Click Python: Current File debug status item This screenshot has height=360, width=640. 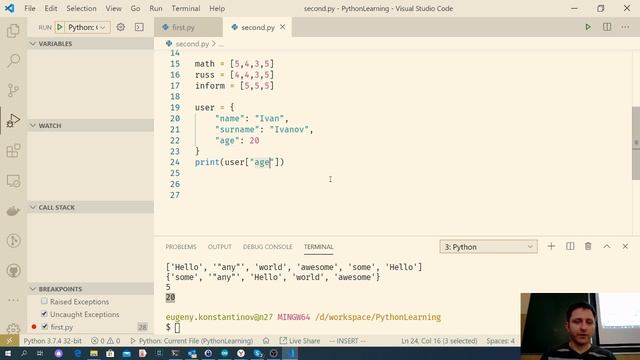[191, 341]
